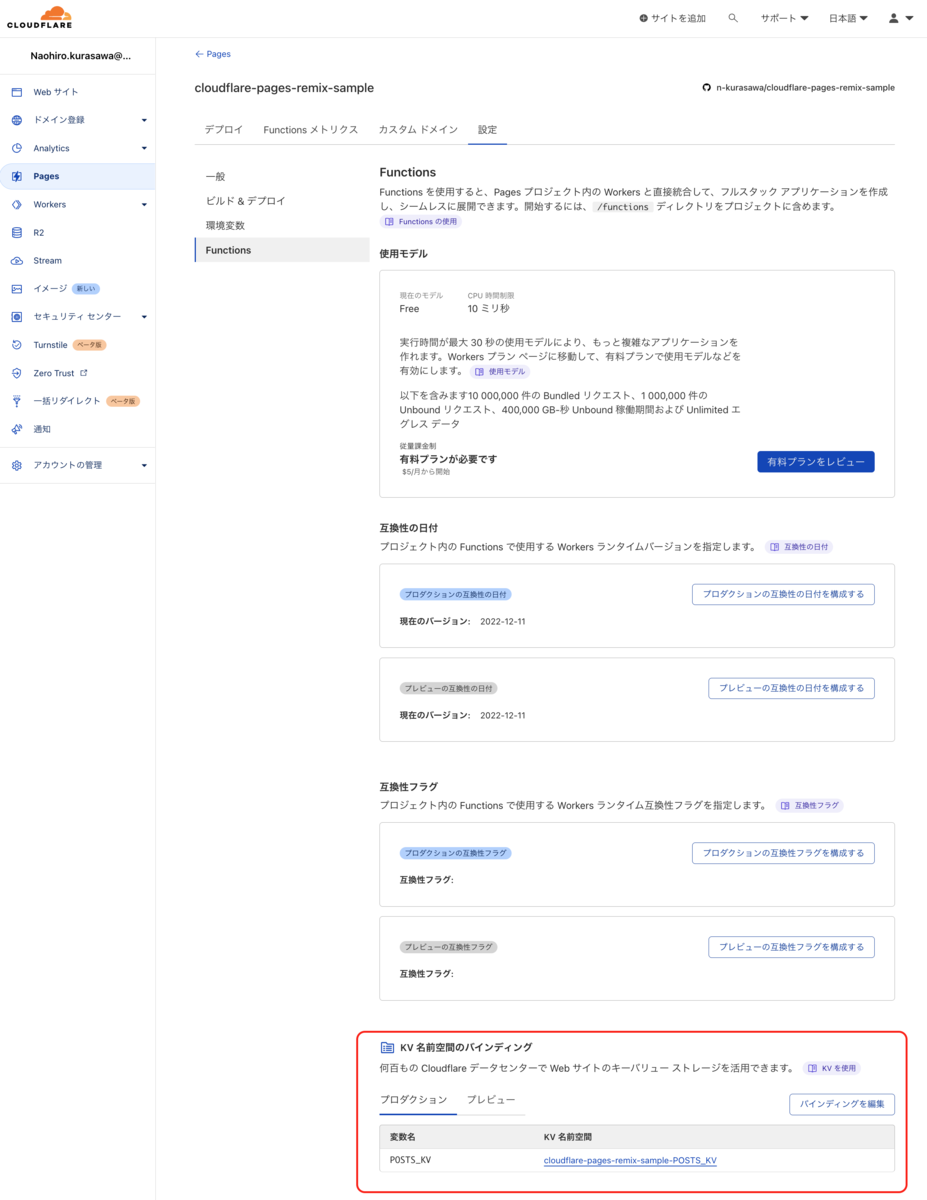Click the 使用モデル doc link badge
Image resolution: width=927 pixels, height=1200 pixels.
(x=500, y=372)
